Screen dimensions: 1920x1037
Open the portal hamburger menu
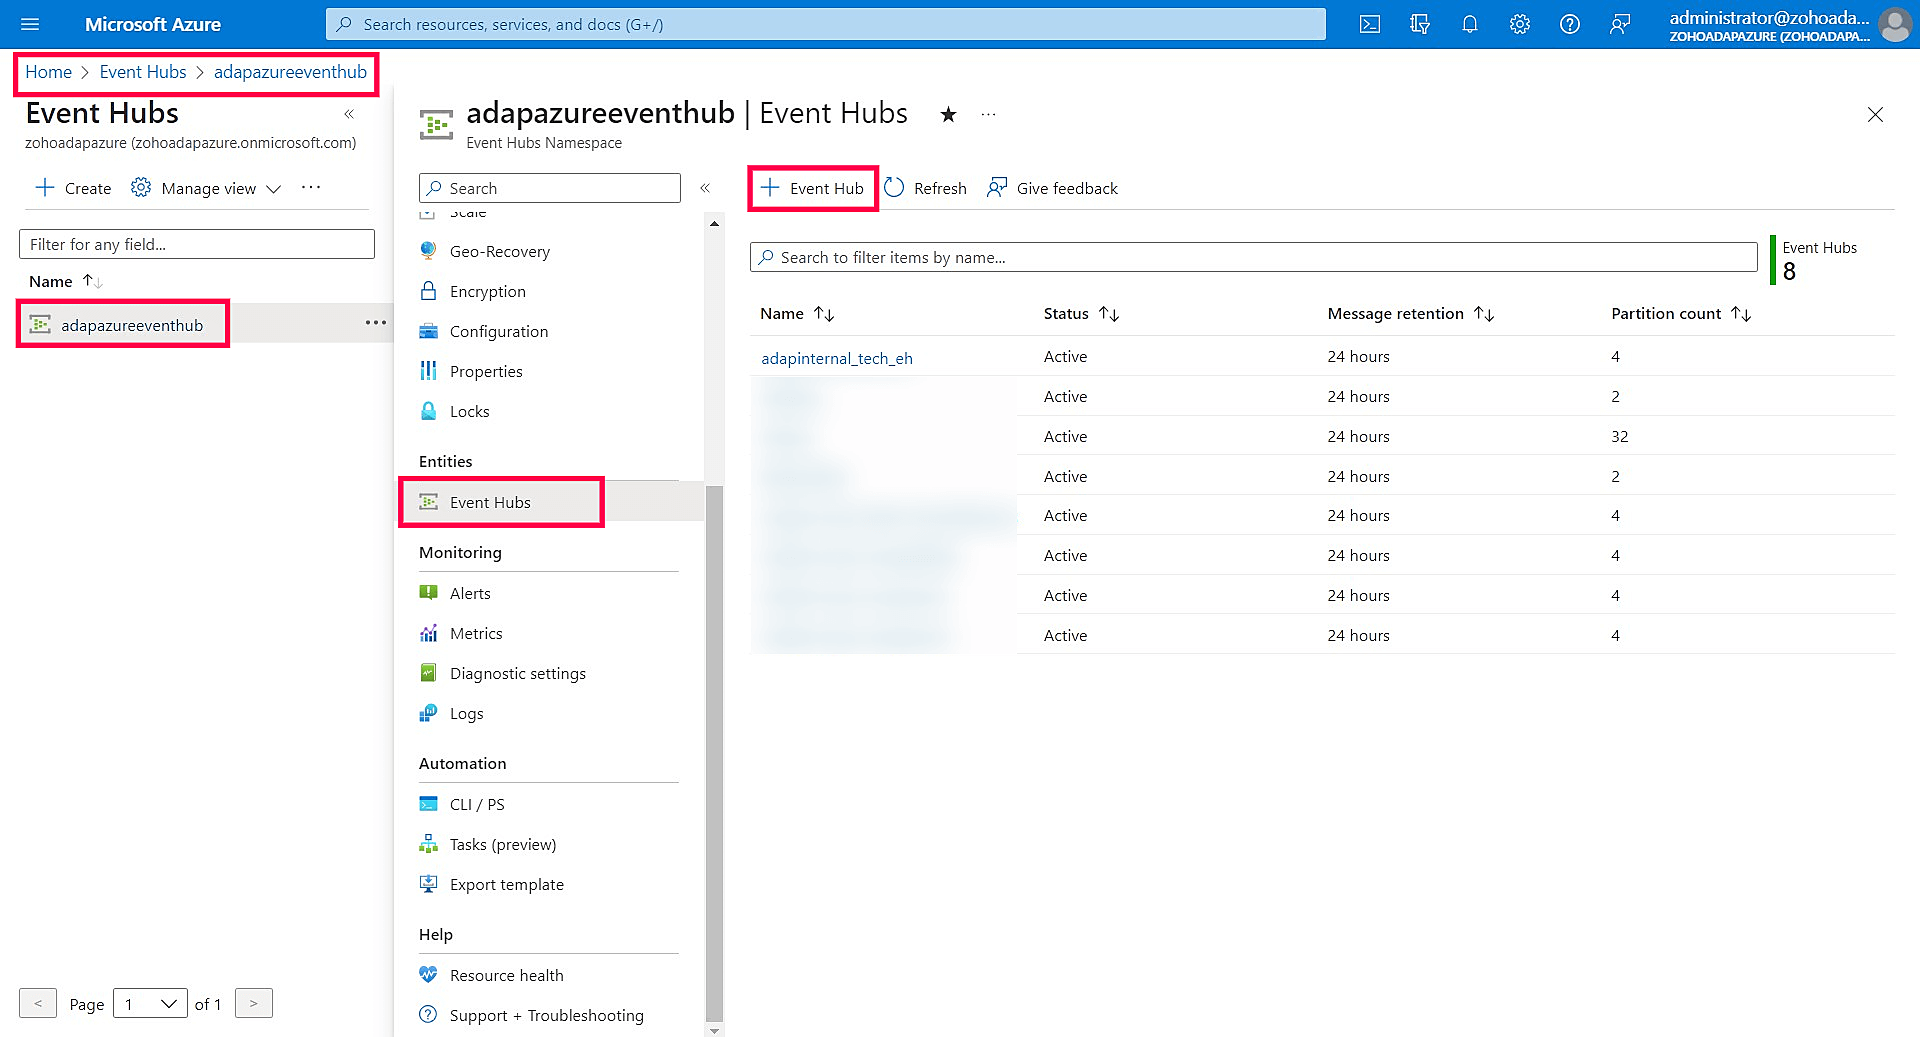tap(30, 24)
